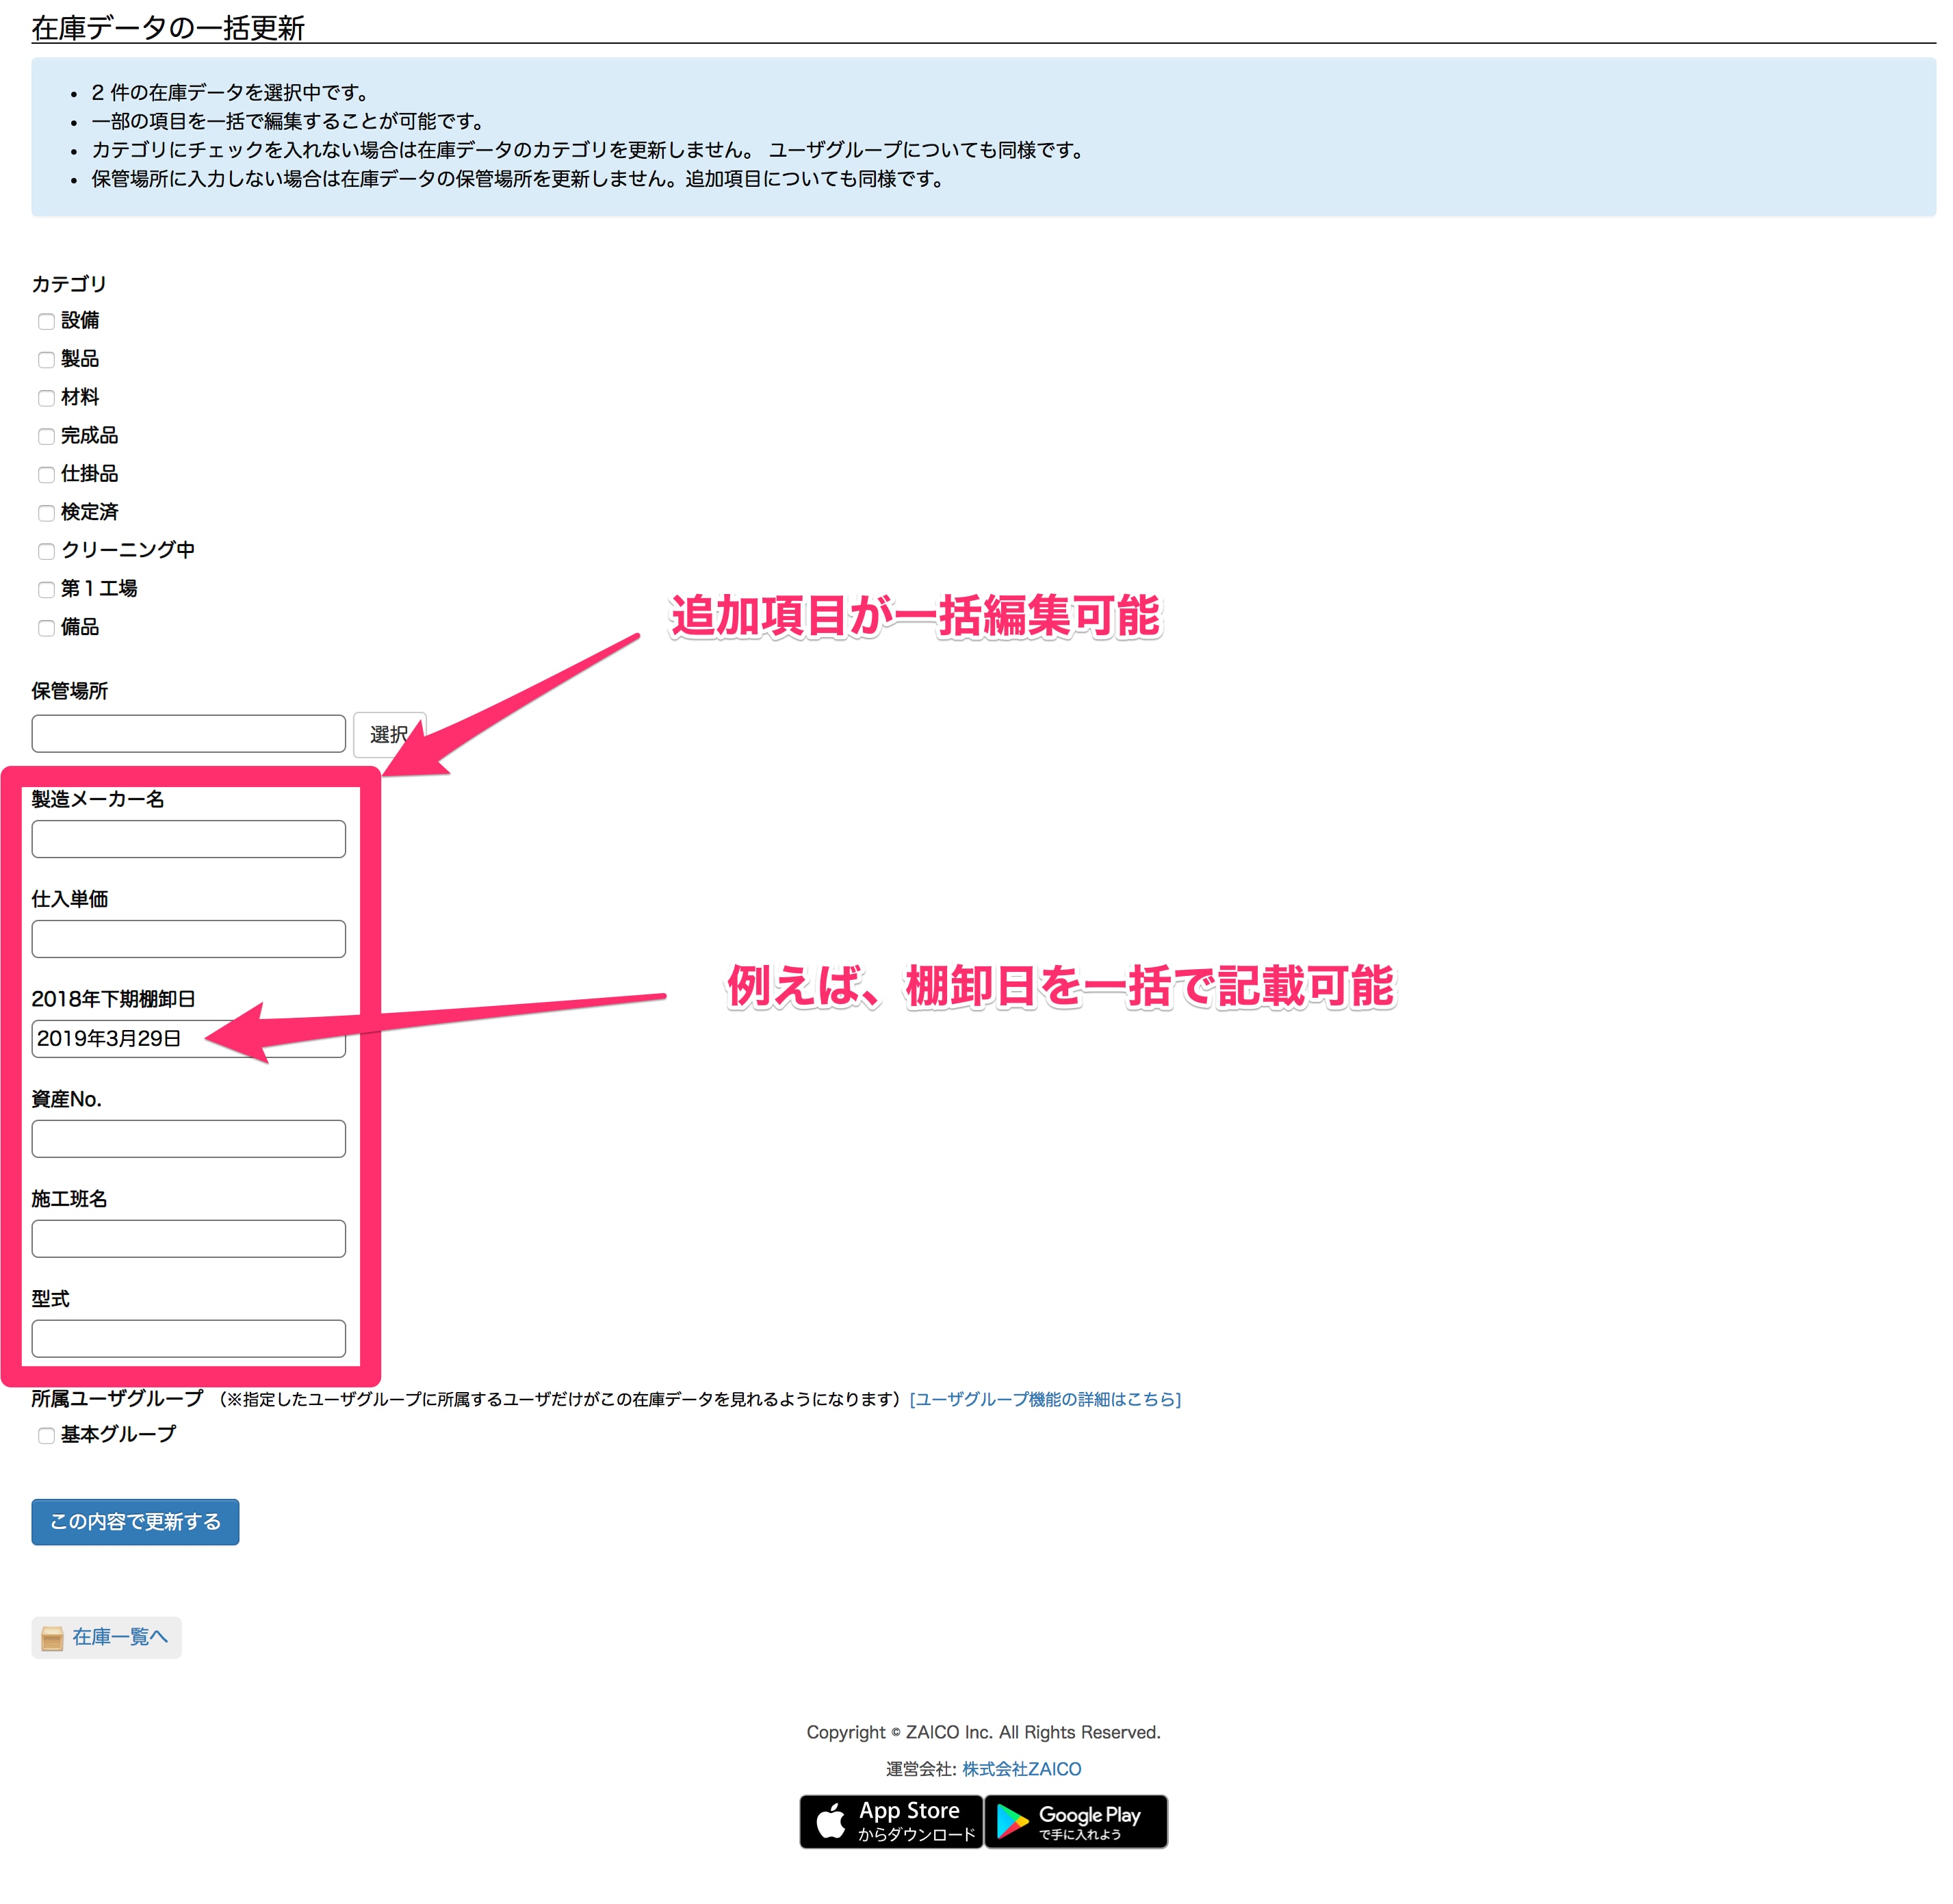Check the 製品 category checkbox
This screenshot has height=1904, width=1953.
pos(46,359)
